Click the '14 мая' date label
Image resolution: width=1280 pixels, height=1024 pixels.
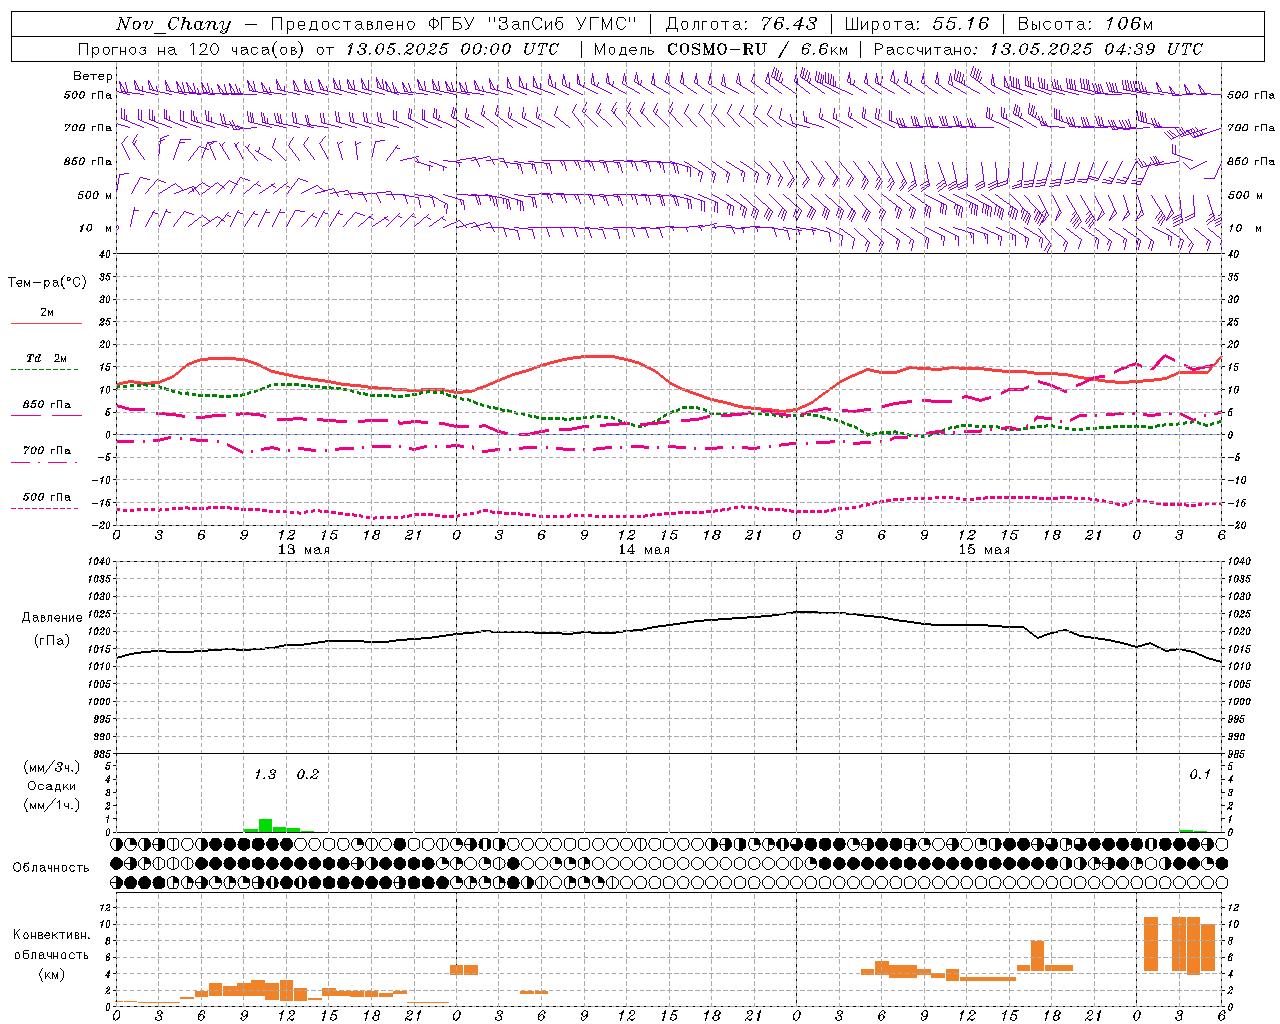[x=643, y=550]
